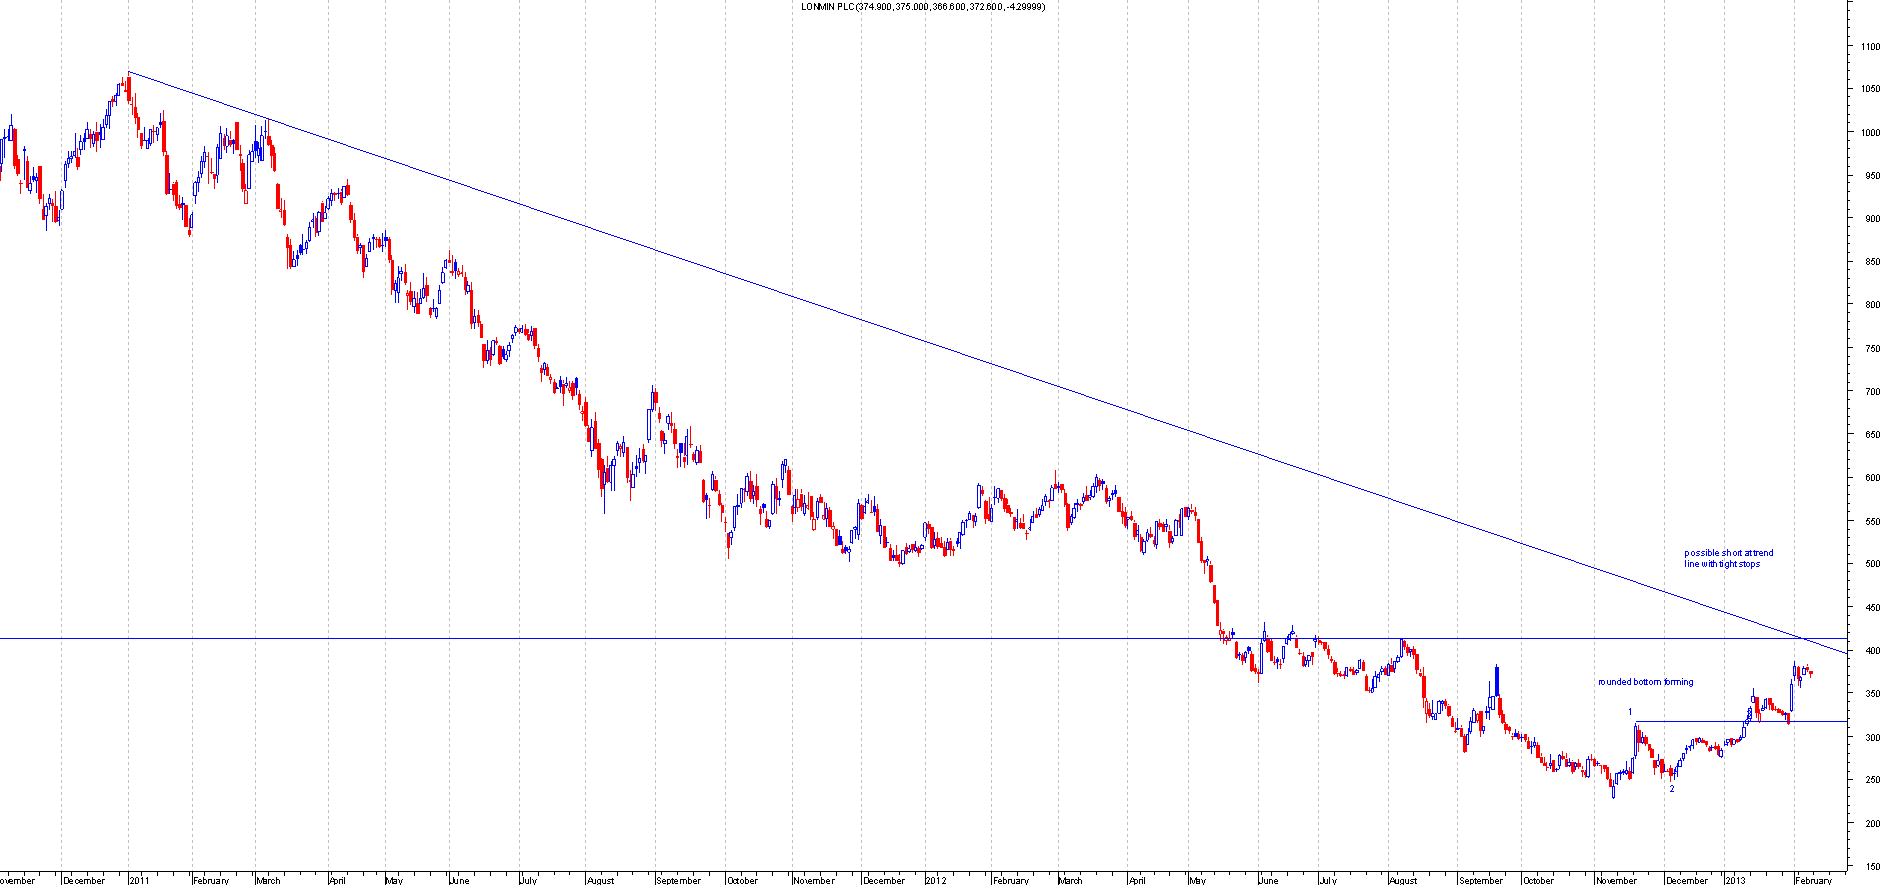
Task: Click the 1000 price axis label
Action: point(1870,132)
